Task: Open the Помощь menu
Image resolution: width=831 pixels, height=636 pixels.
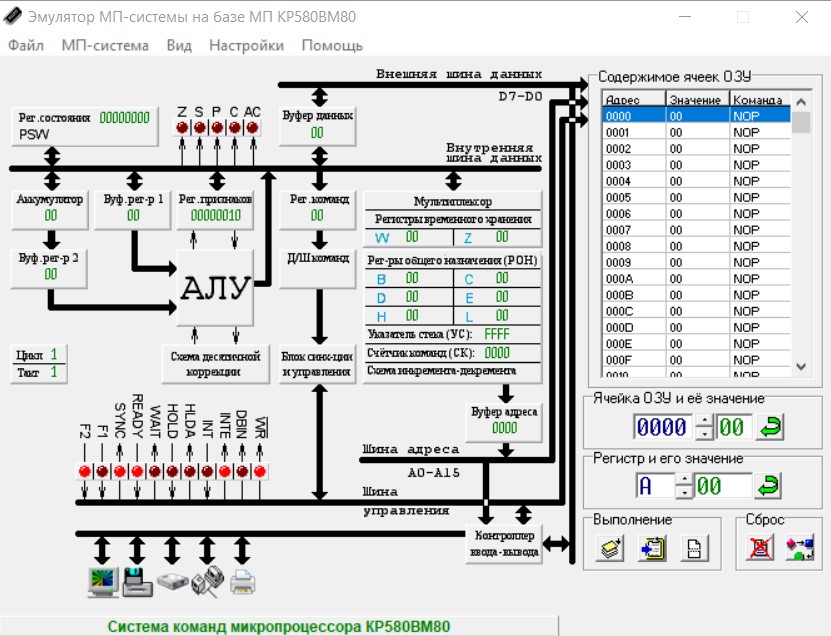Action: [332, 45]
